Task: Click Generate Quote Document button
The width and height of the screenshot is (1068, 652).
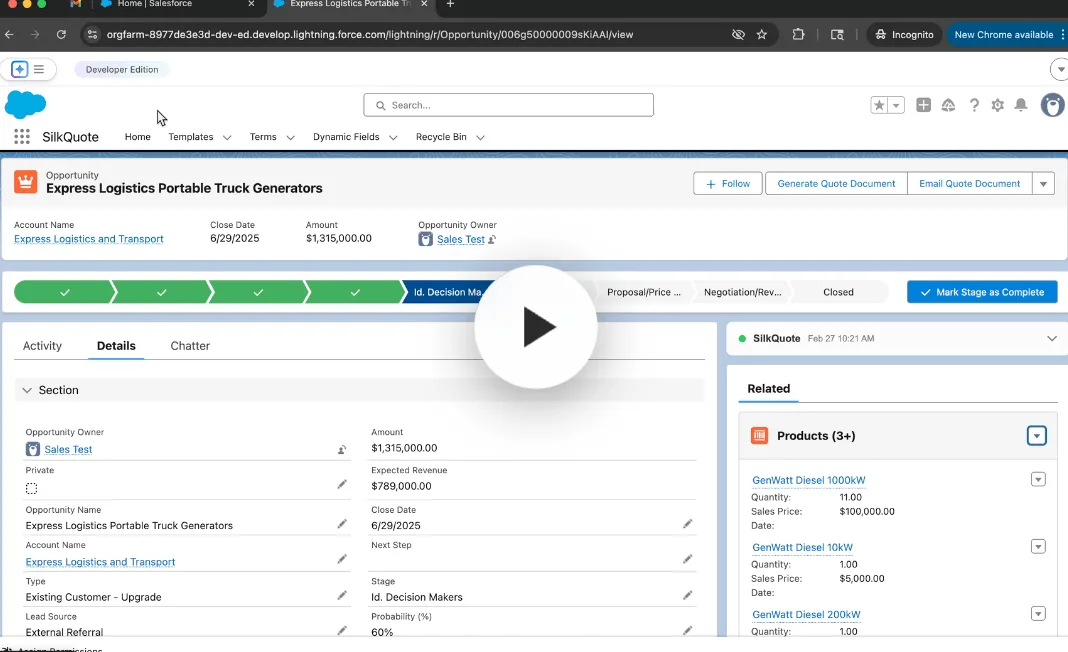Action: click(835, 184)
